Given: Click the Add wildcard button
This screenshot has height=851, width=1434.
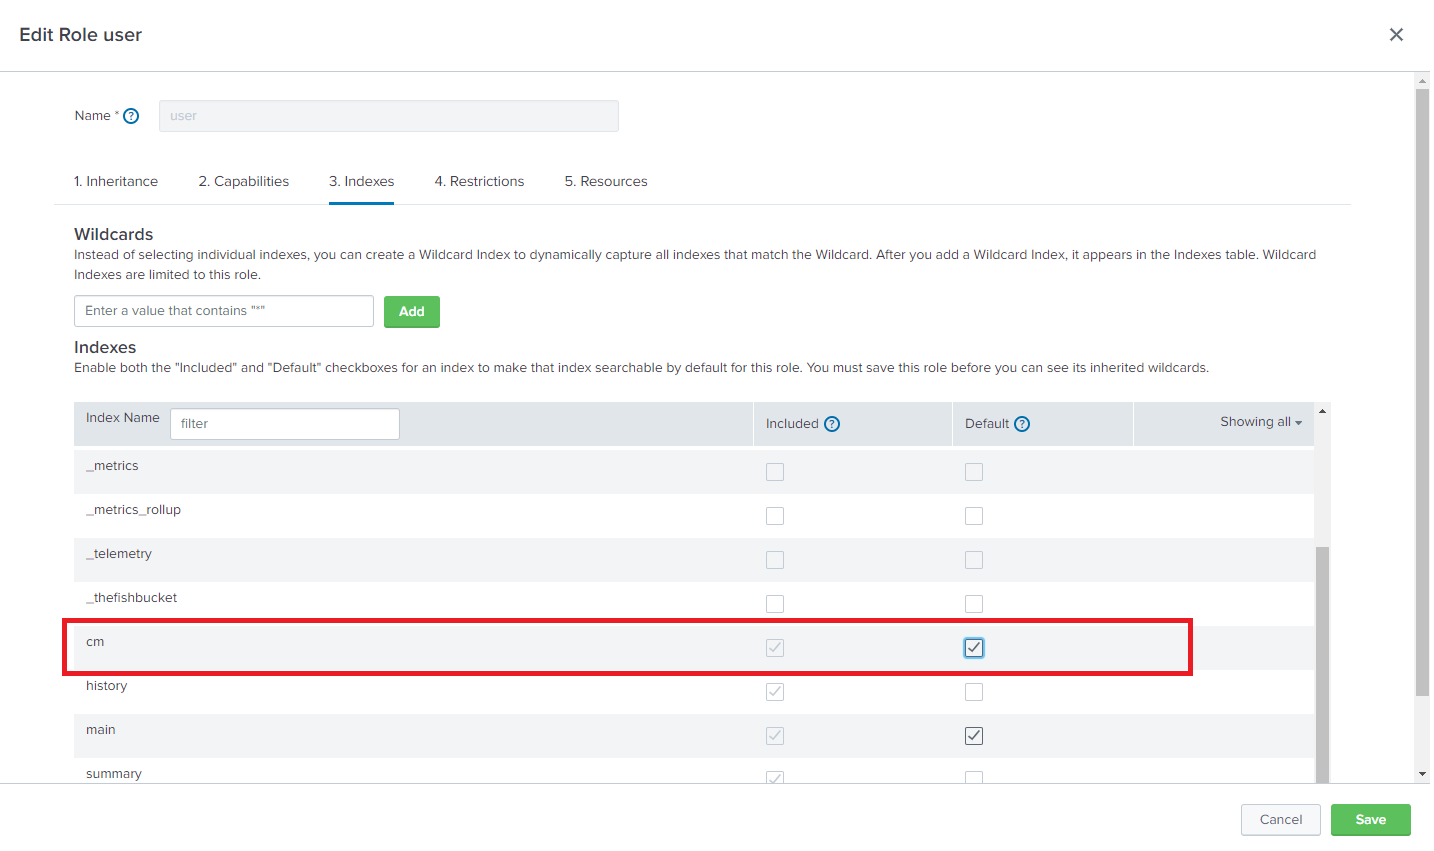Looking at the screenshot, I should click(411, 311).
